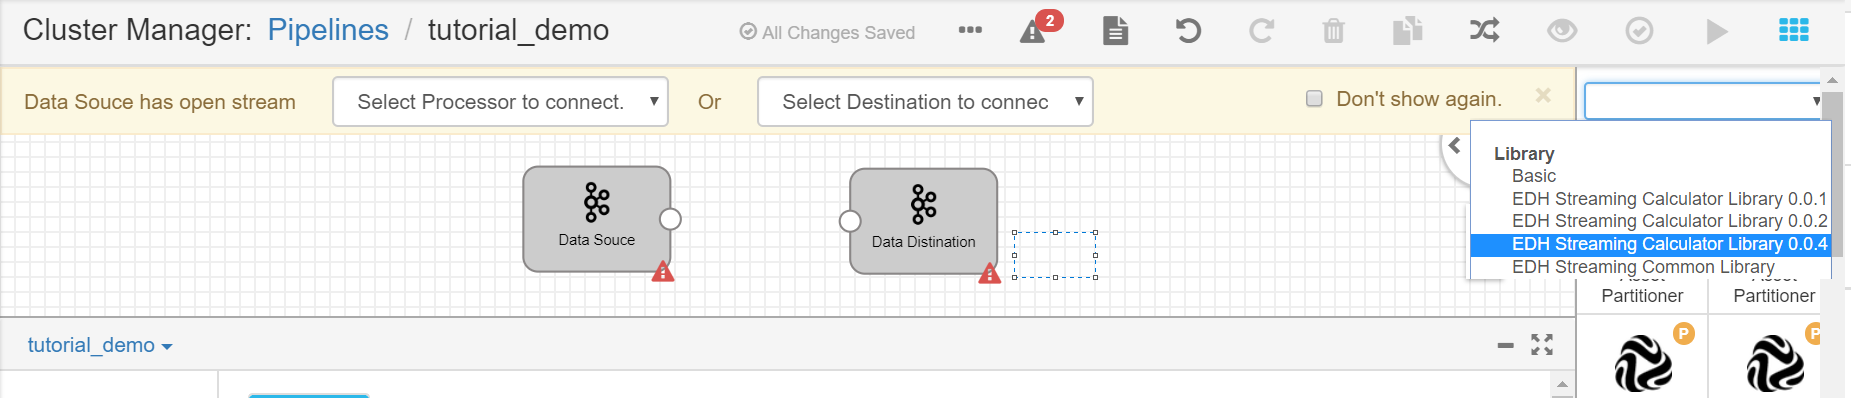Click the play start pipeline icon
The width and height of the screenshot is (1851, 398).
coord(1716,32)
